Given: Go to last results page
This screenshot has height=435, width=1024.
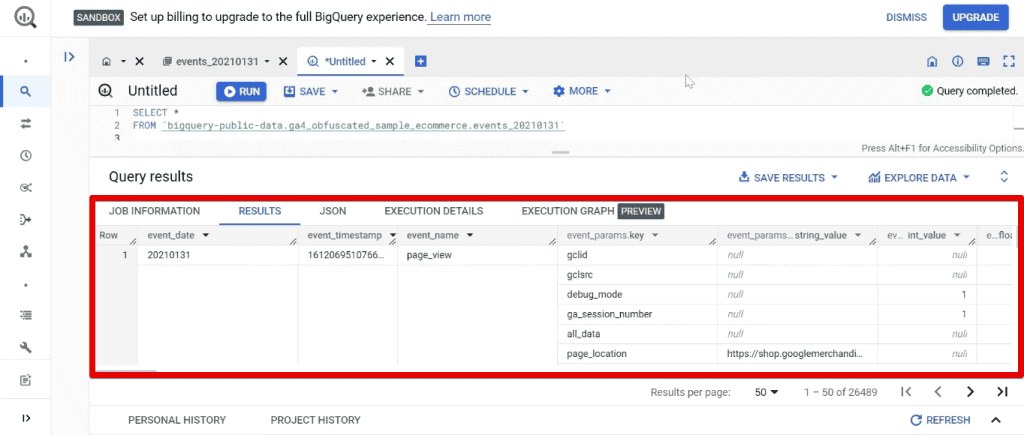Looking at the screenshot, I should [1002, 392].
